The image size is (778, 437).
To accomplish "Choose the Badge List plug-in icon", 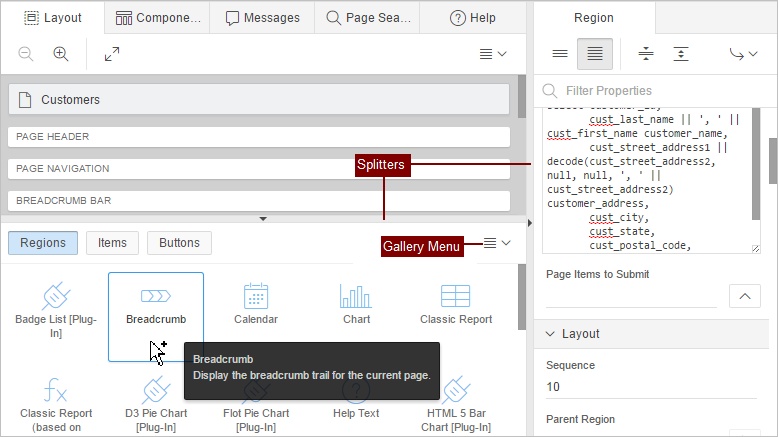I will [56, 305].
